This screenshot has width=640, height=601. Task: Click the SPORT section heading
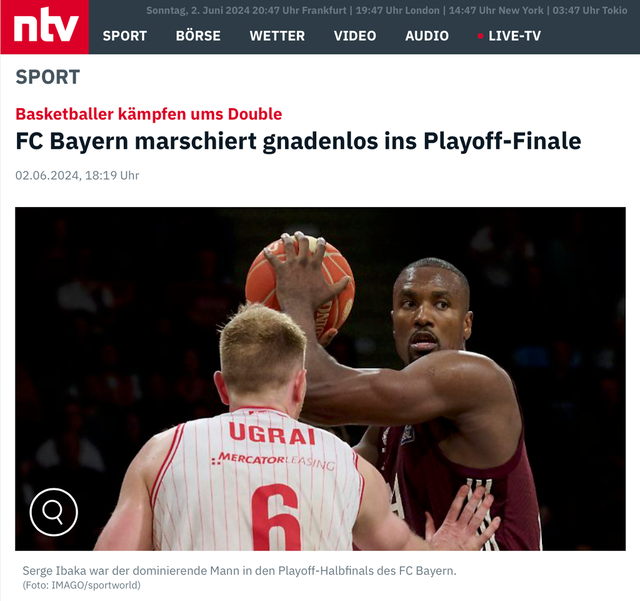[x=48, y=77]
